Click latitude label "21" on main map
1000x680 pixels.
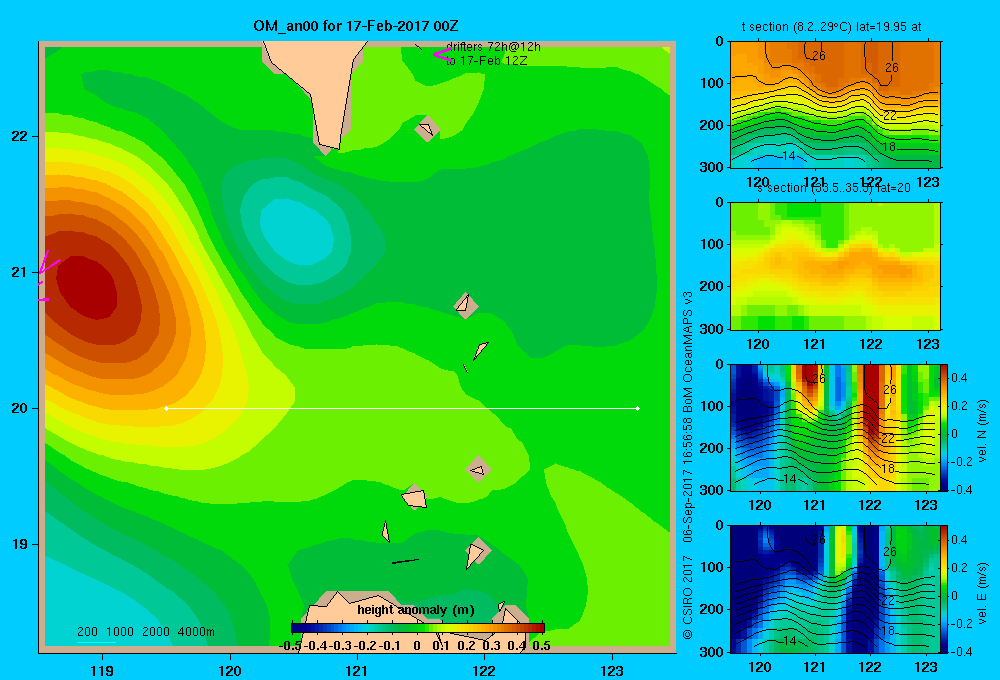tap(19, 272)
